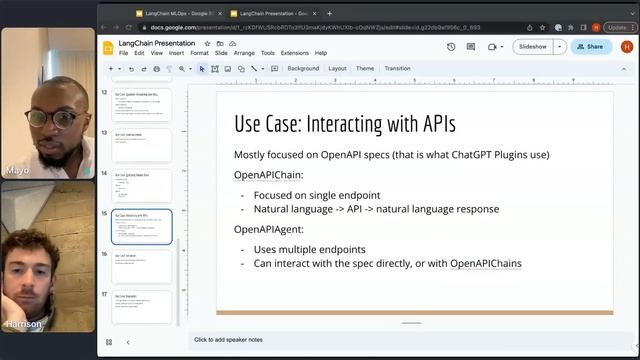Close the LangChain MLOps browser tab
Image resolution: width=640 pixels, height=360 pixels.
point(220,13)
